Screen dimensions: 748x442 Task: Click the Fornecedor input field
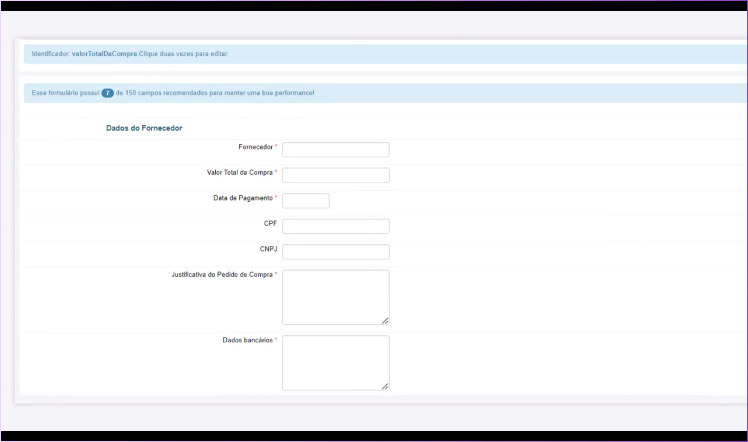click(335, 150)
